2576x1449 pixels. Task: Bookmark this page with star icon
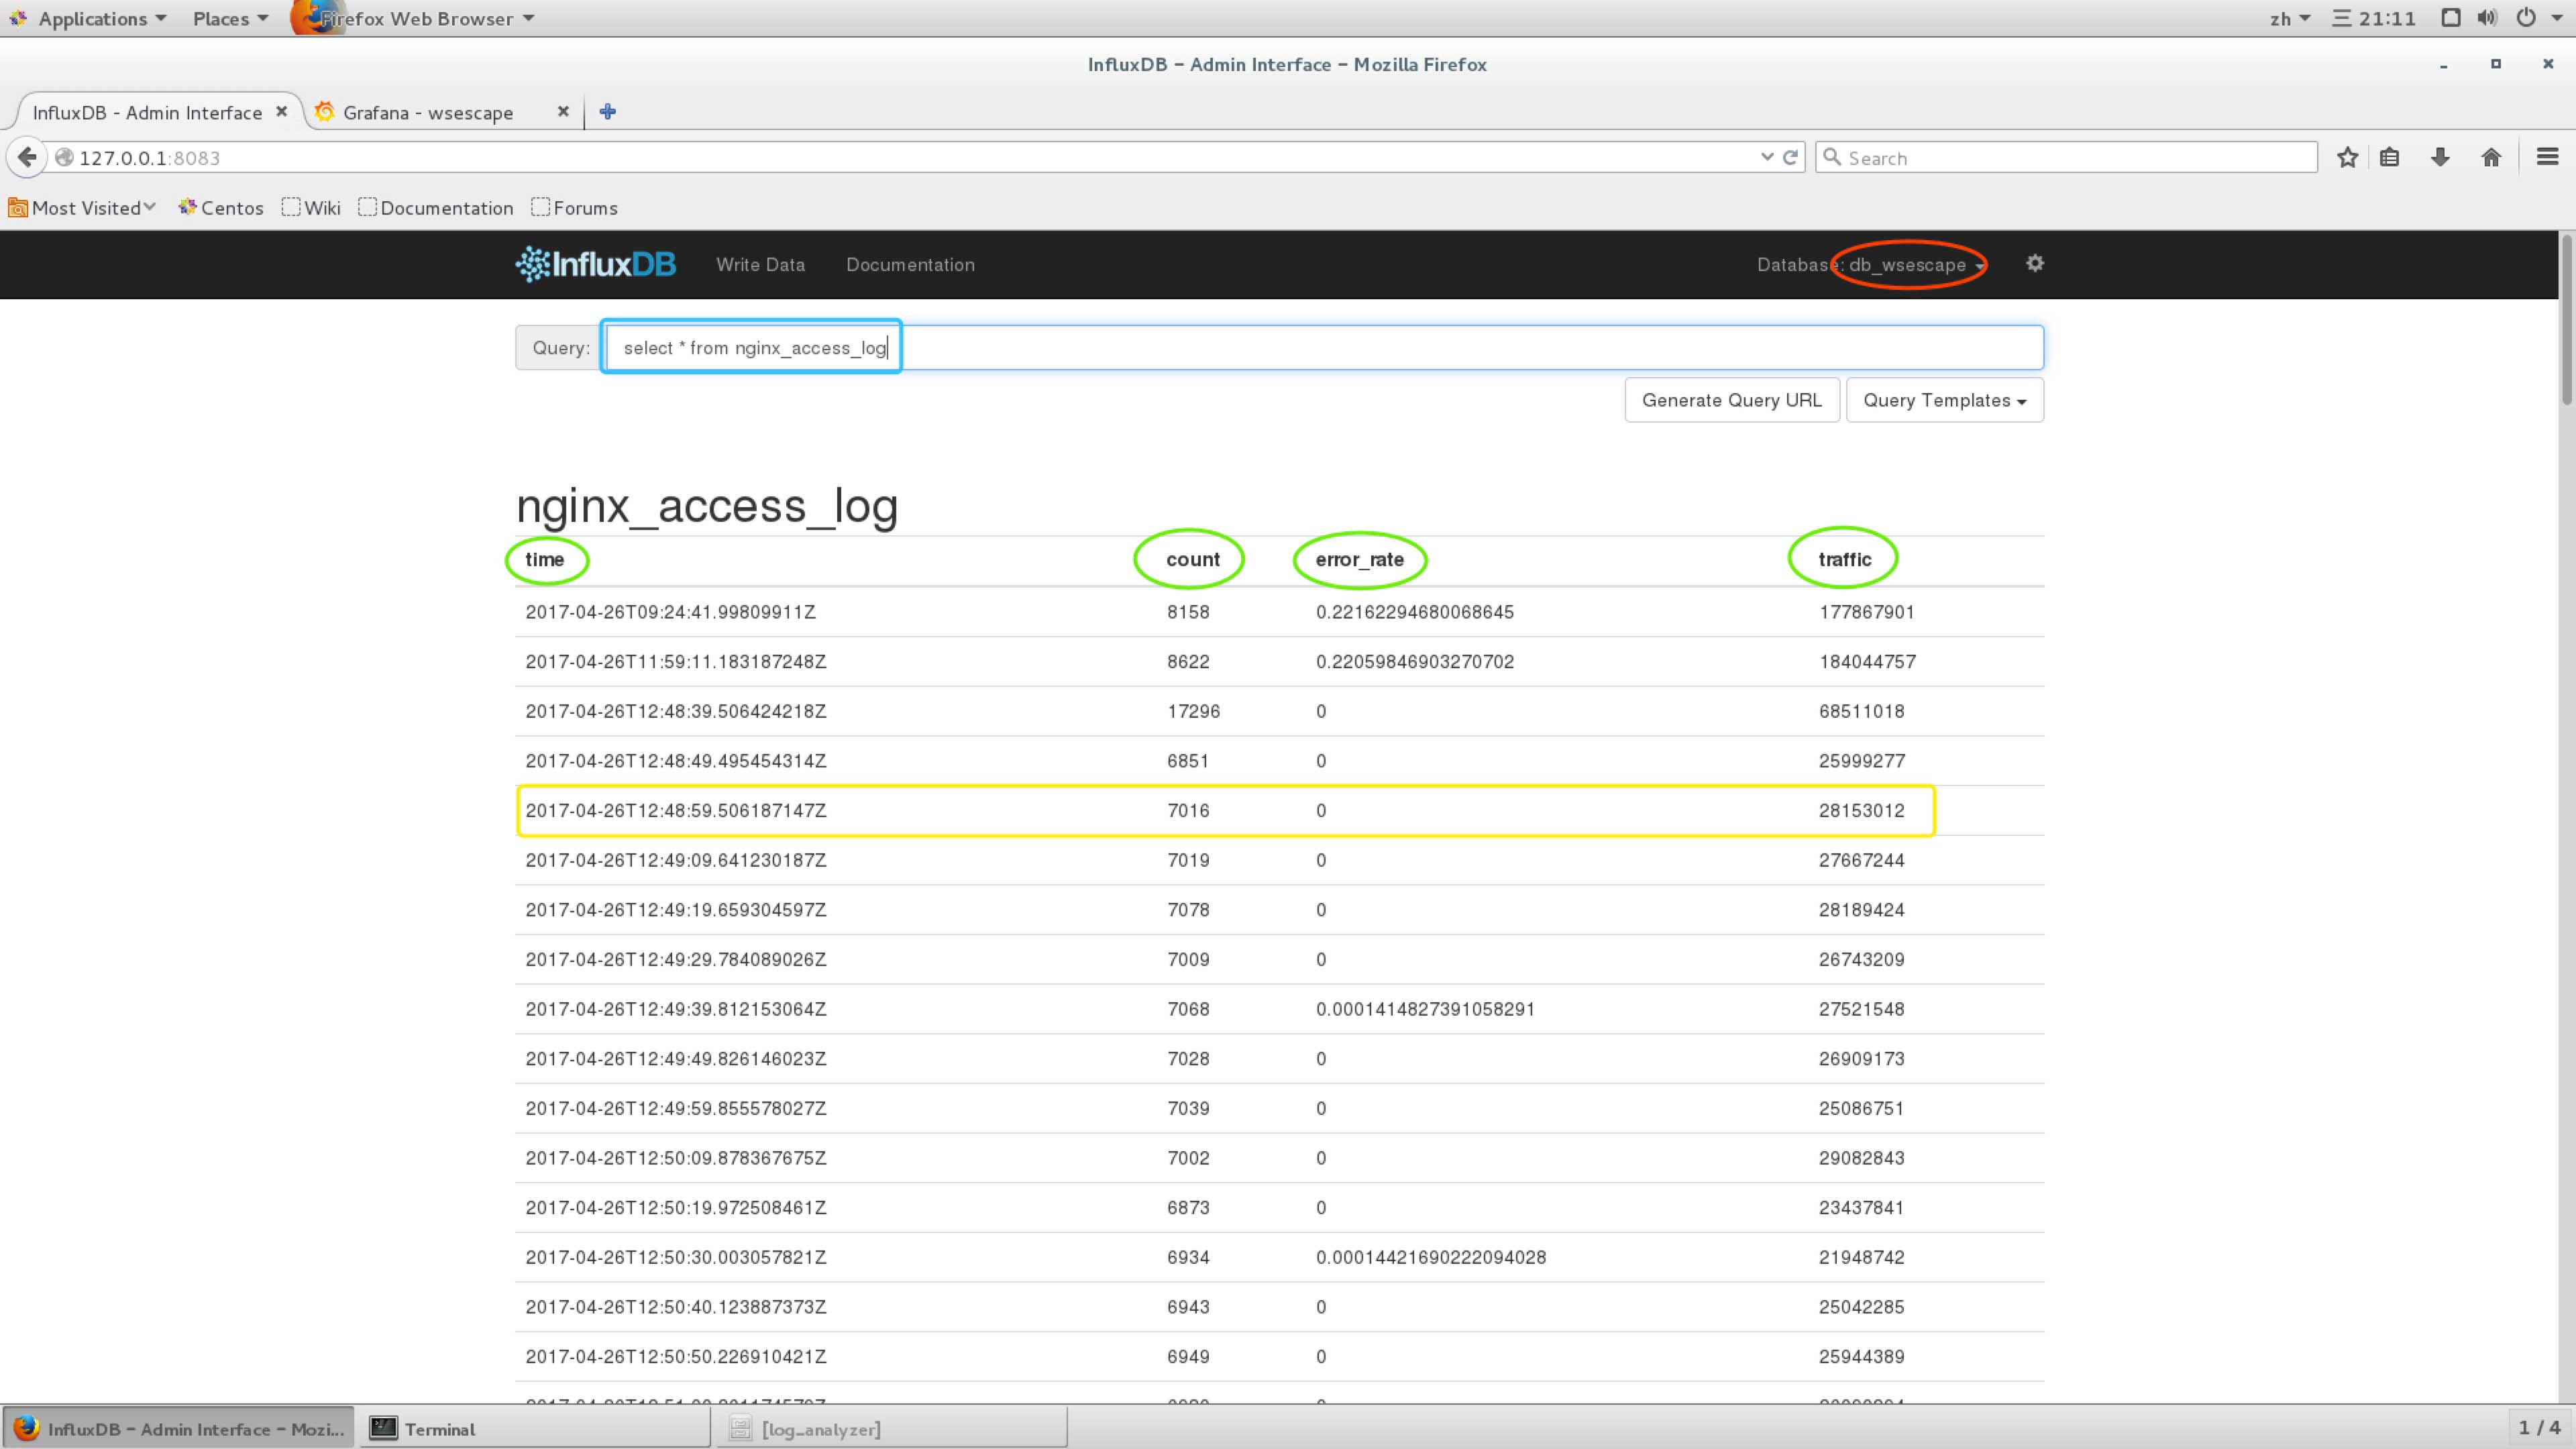[x=2347, y=157]
